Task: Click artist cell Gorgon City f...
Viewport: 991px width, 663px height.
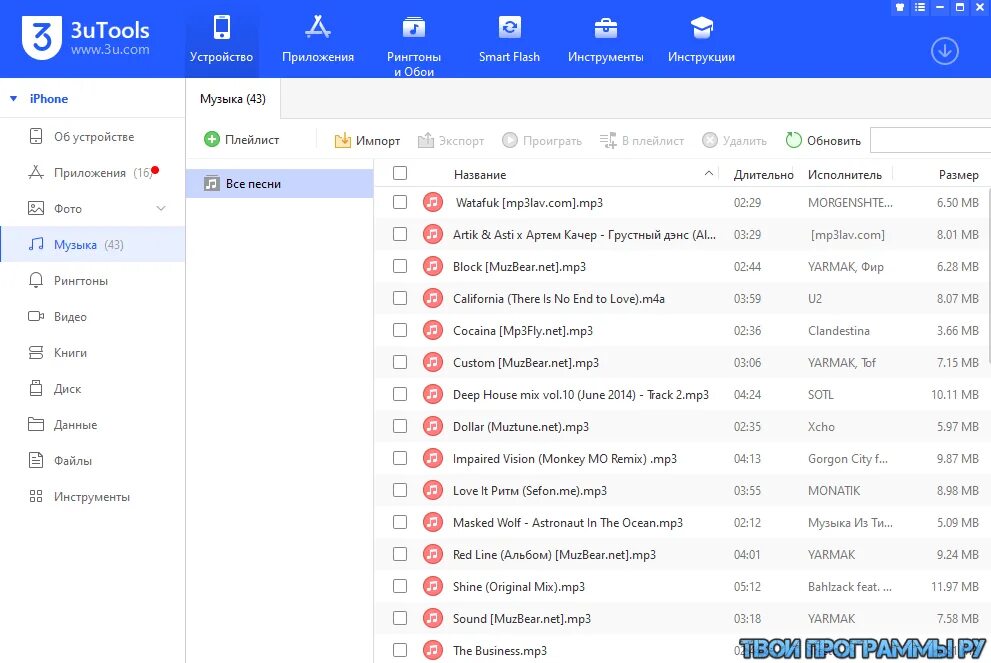Action: [848, 459]
